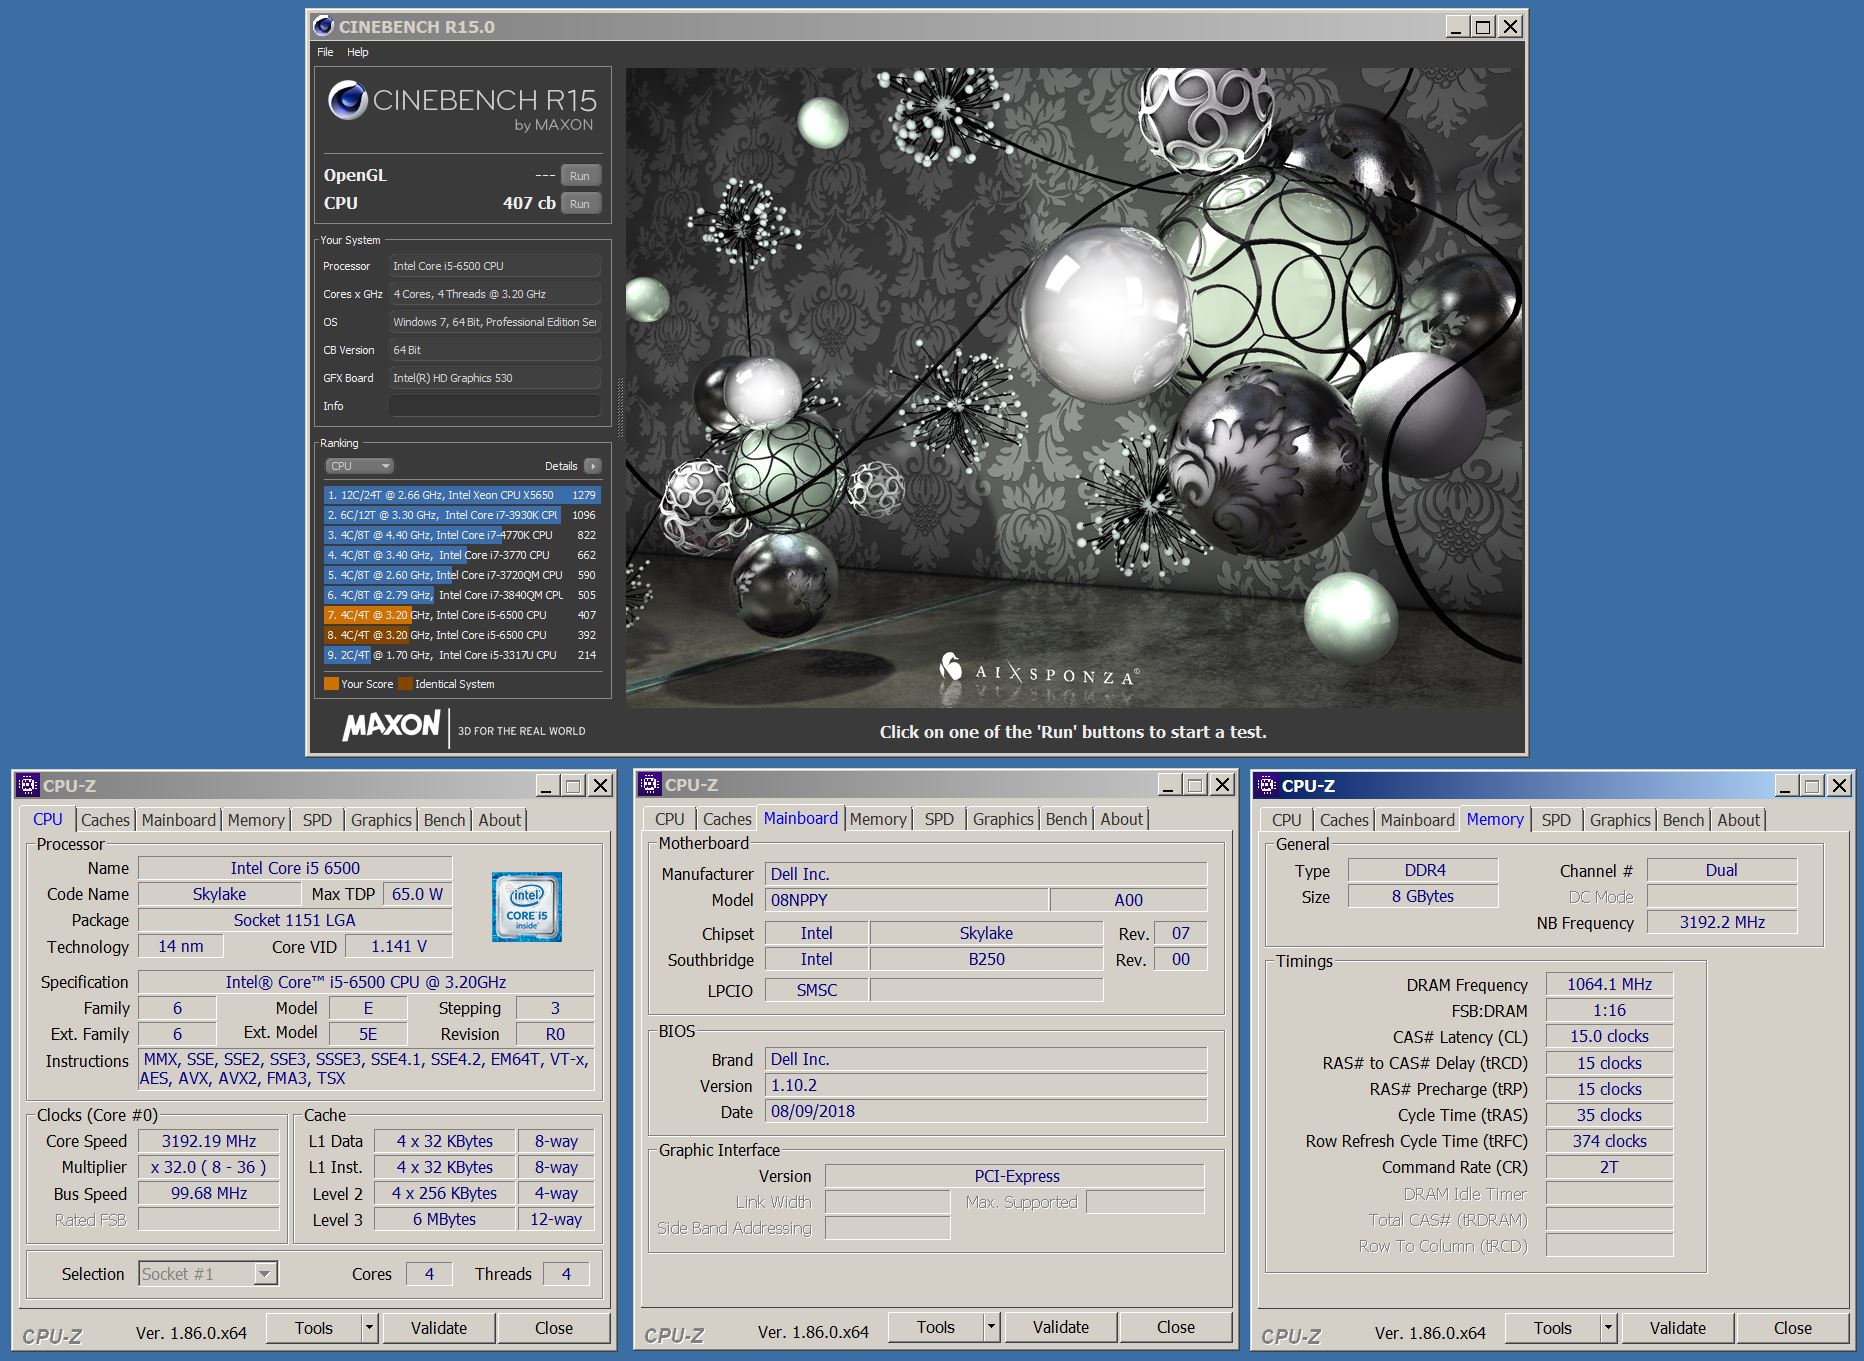The image size is (1864, 1361).
Task: Select ranking row 1 Xeon X5650
Action: [461, 495]
